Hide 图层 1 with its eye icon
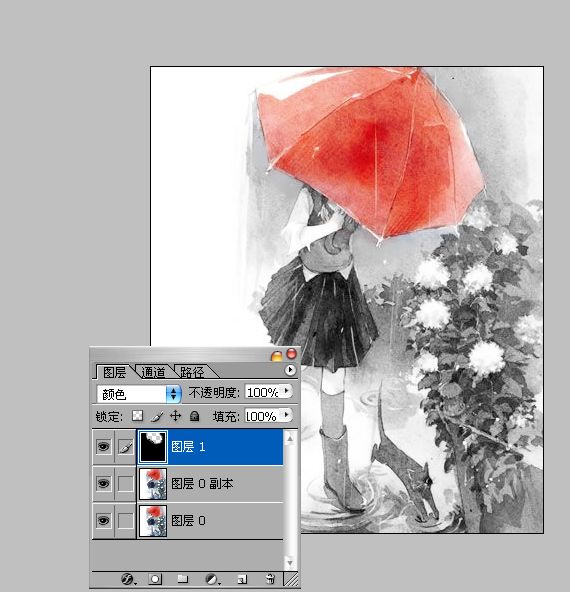 click(103, 447)
